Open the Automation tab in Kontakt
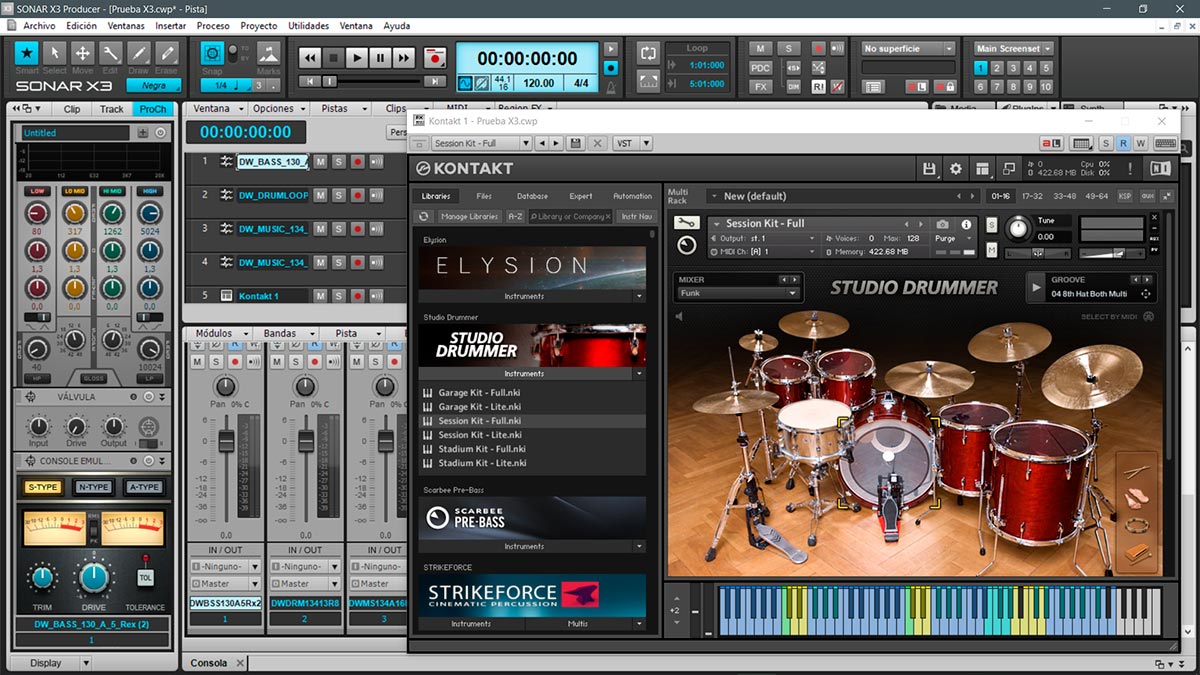1200x675 pixels. (632, 196)
